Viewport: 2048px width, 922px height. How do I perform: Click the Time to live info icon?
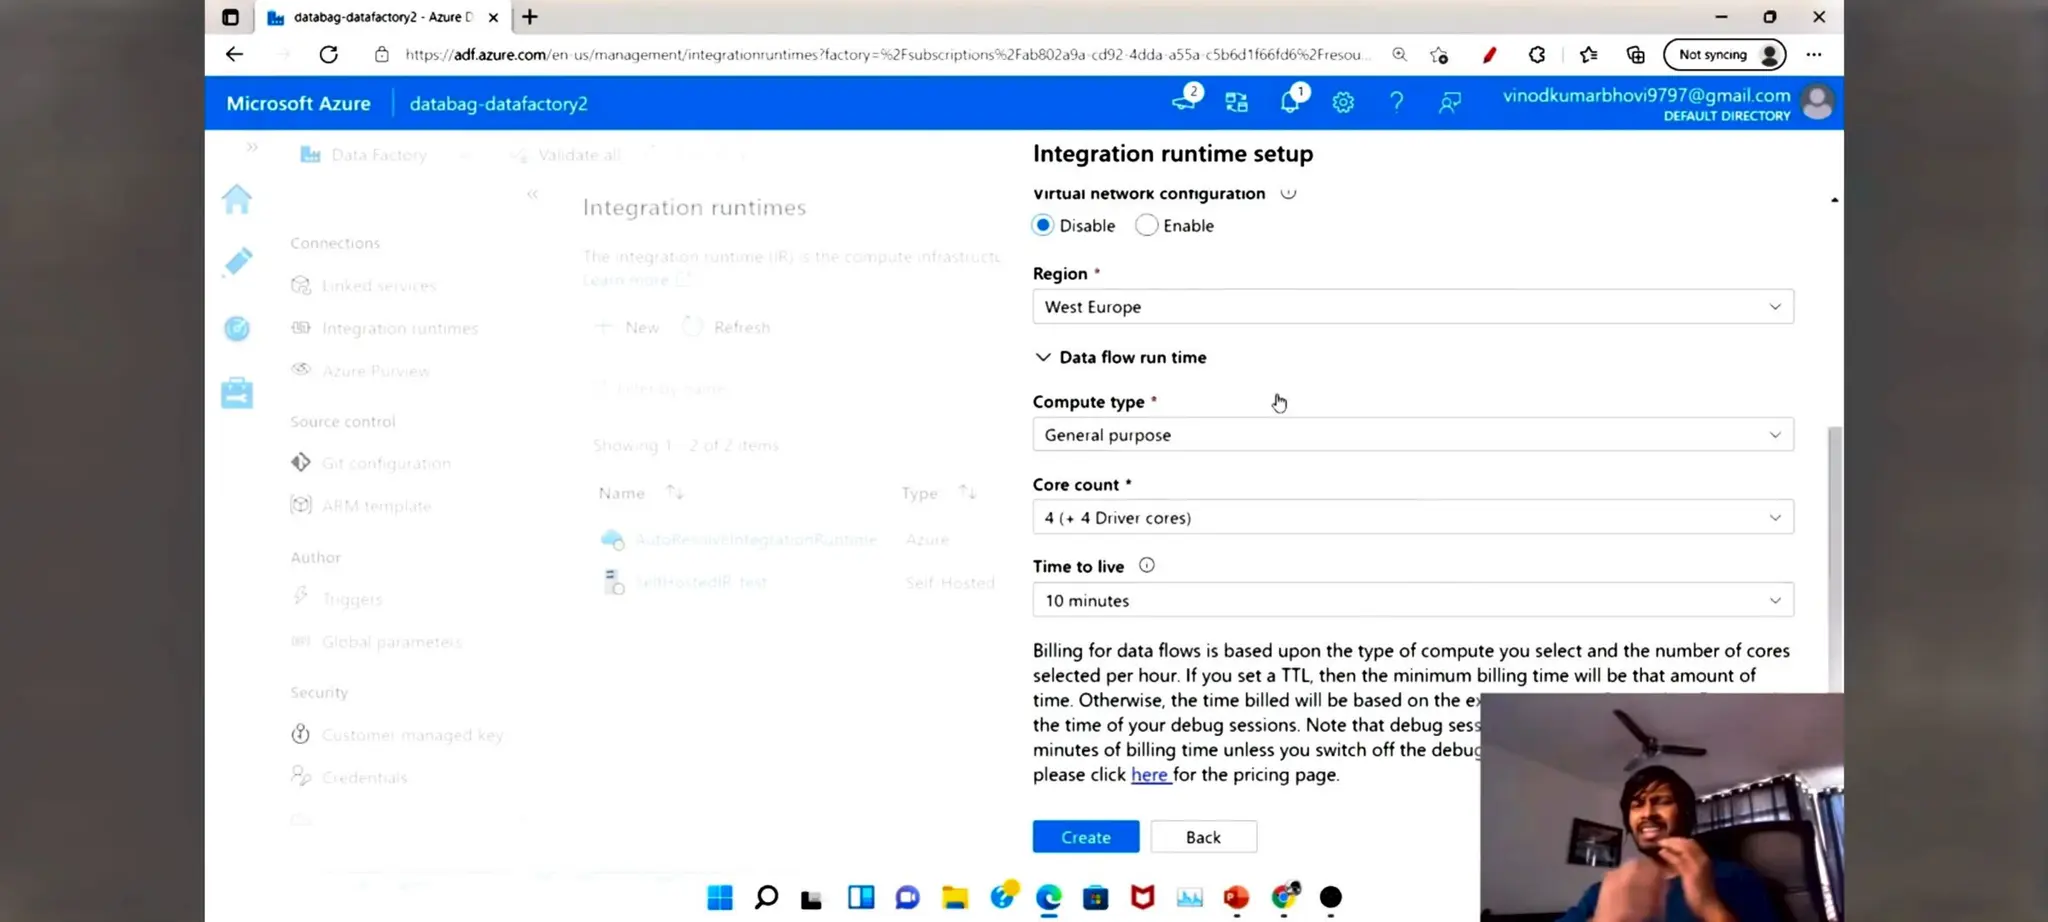click(x=1147, y=565)
